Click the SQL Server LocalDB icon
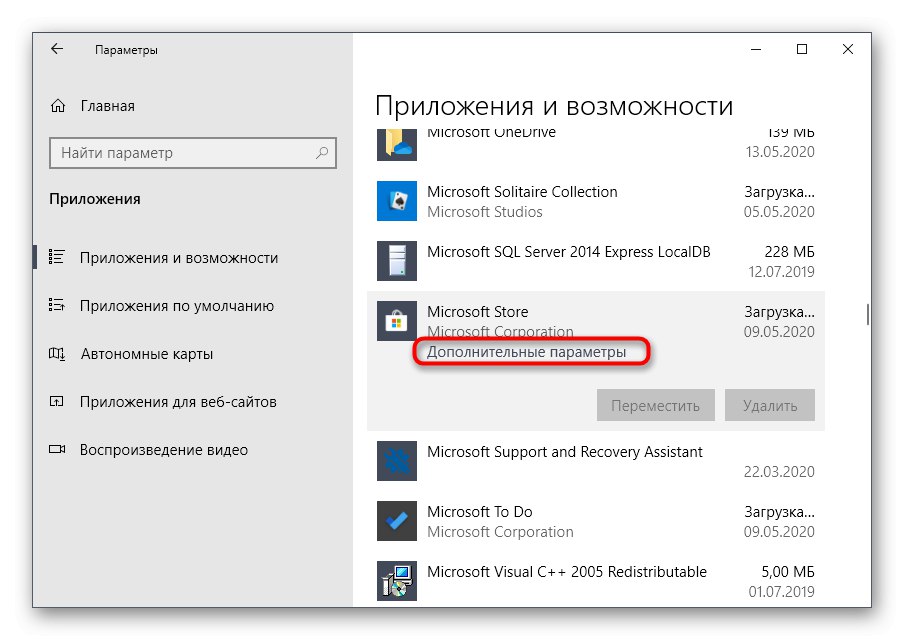The image size is (904, 640). coord(397,261)
